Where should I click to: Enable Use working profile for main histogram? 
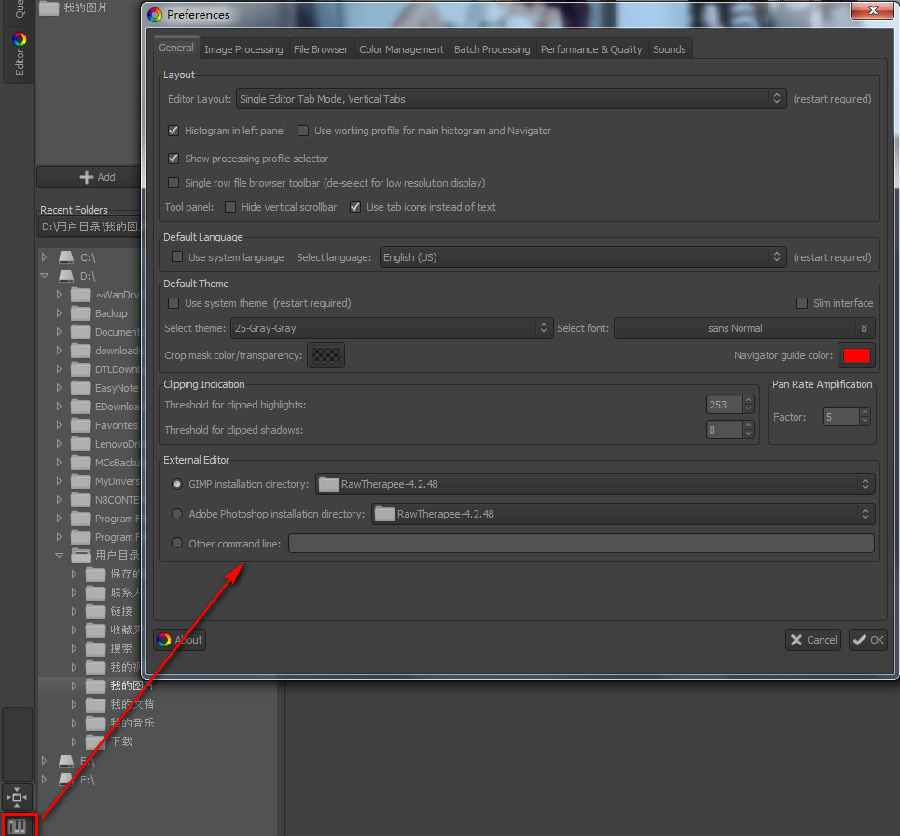click(303, 130)
